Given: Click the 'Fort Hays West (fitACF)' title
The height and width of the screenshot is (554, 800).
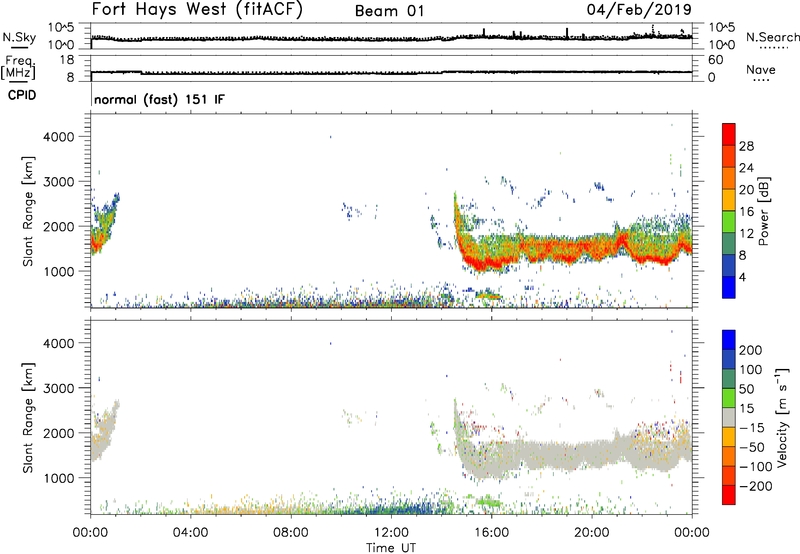Looking at the screenshot, I should pos(197,10).
